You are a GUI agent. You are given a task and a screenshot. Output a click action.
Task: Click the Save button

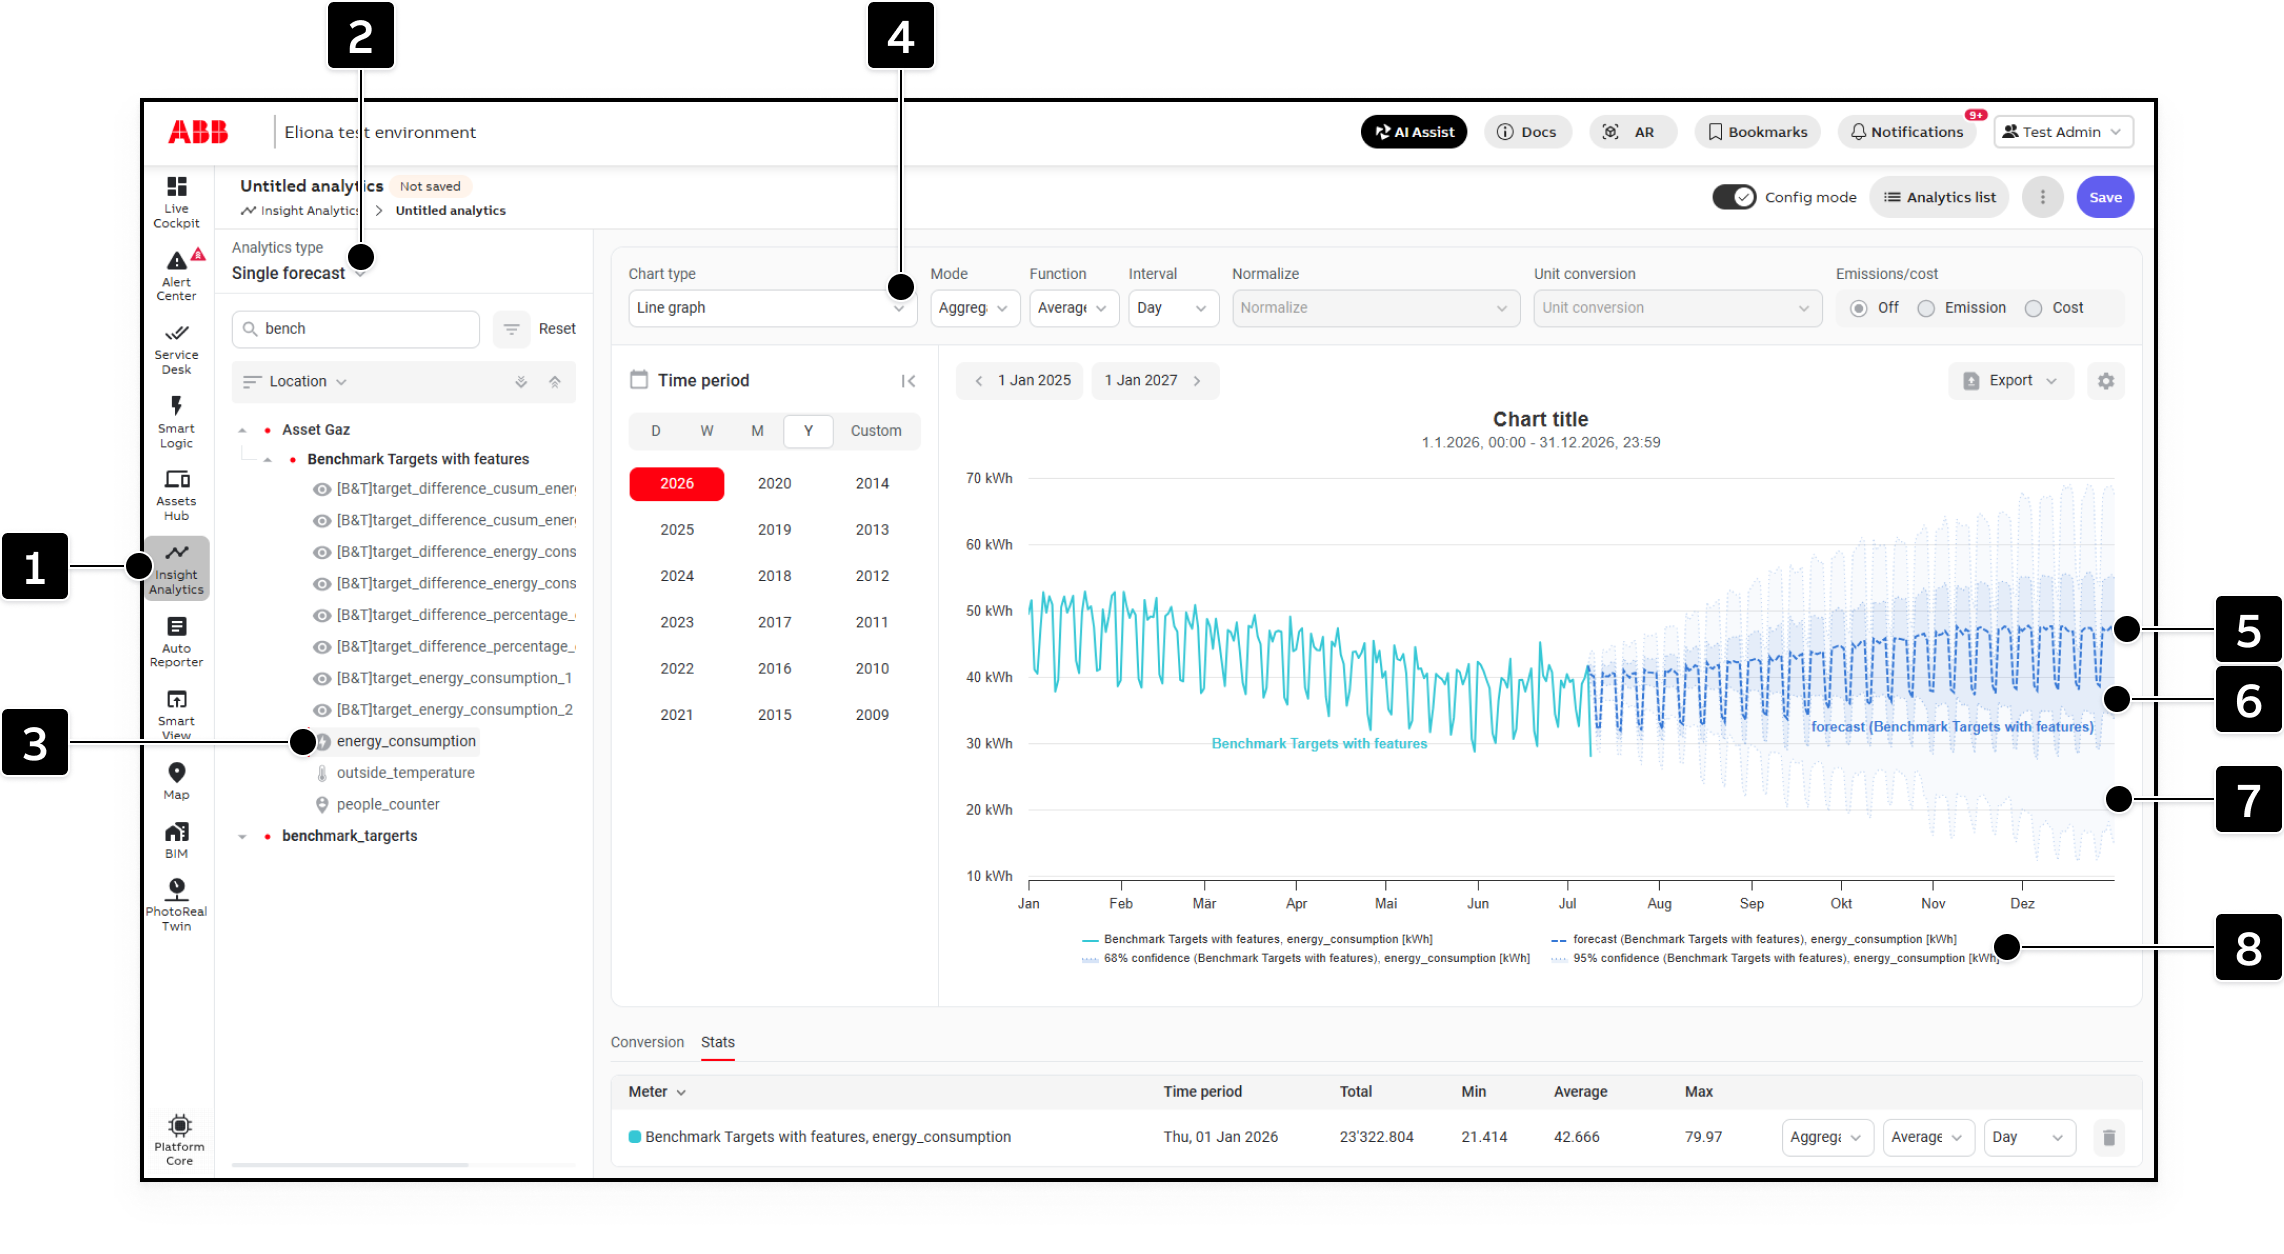2105,197
